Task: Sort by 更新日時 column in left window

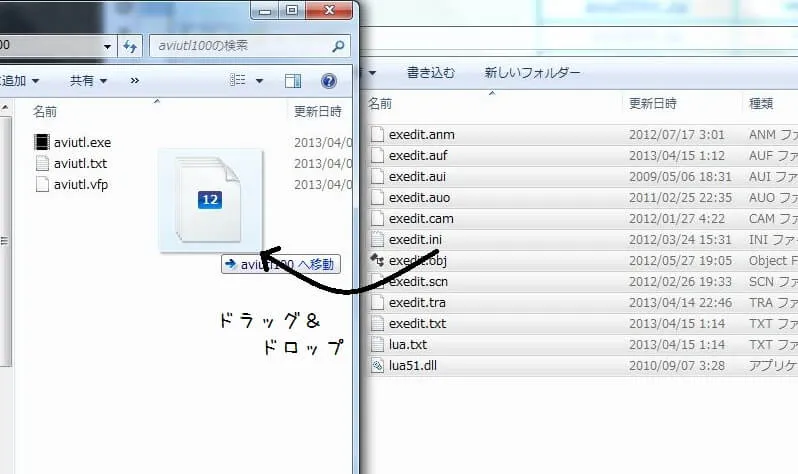Action: click(x=318, y=111)
